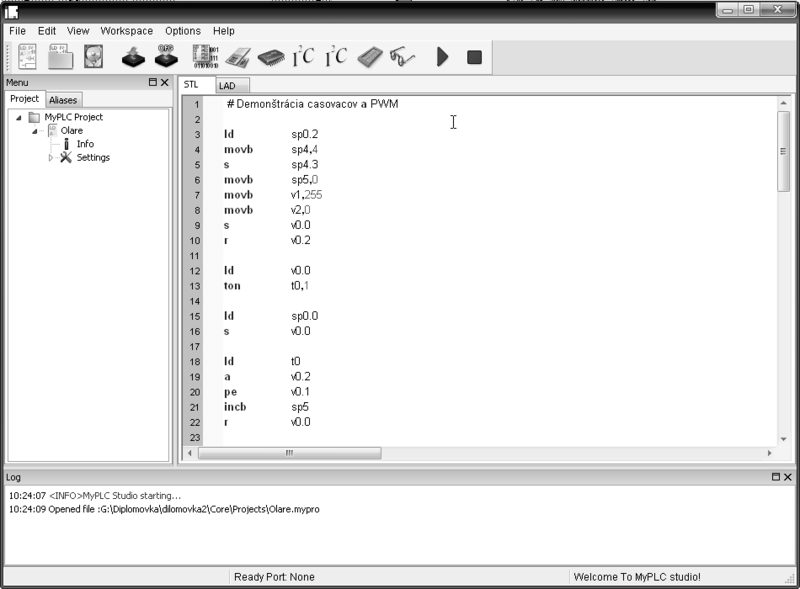The image size is (800, 589).
Task: Switch to the LAD editor tab
Action: click(x=227, y=86)
